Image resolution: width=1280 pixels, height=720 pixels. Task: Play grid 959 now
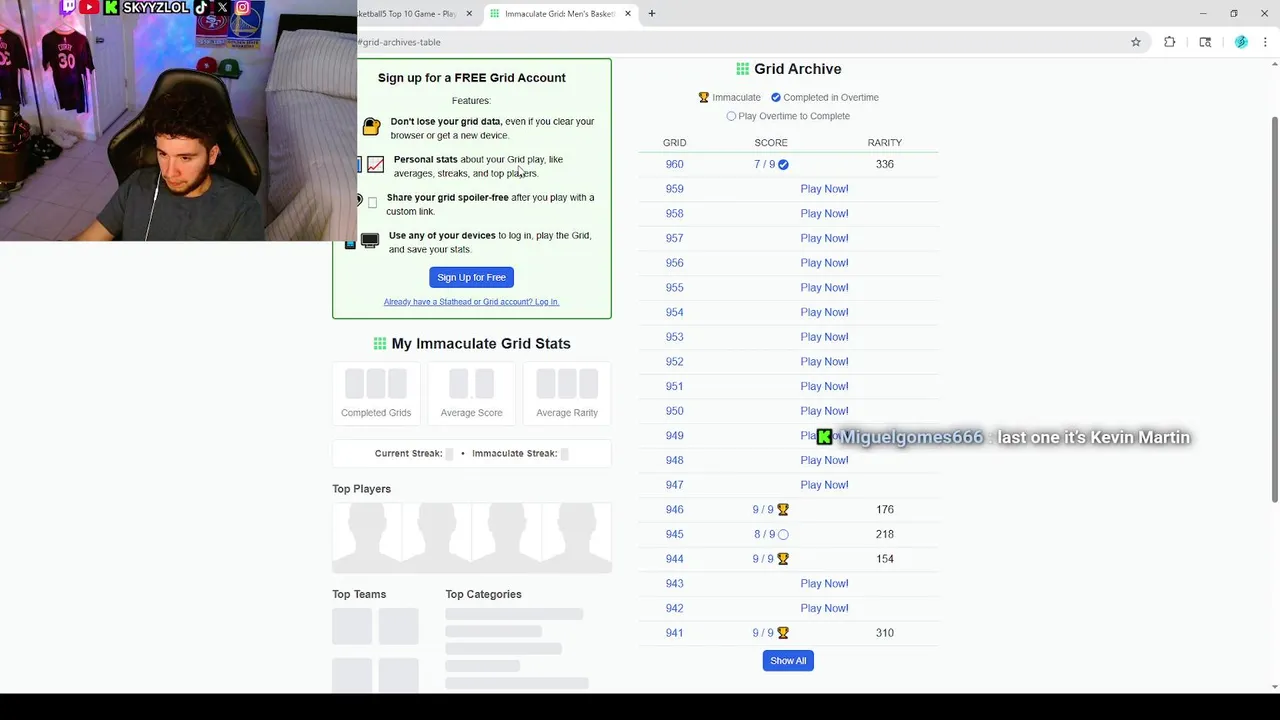click(824, 189)
